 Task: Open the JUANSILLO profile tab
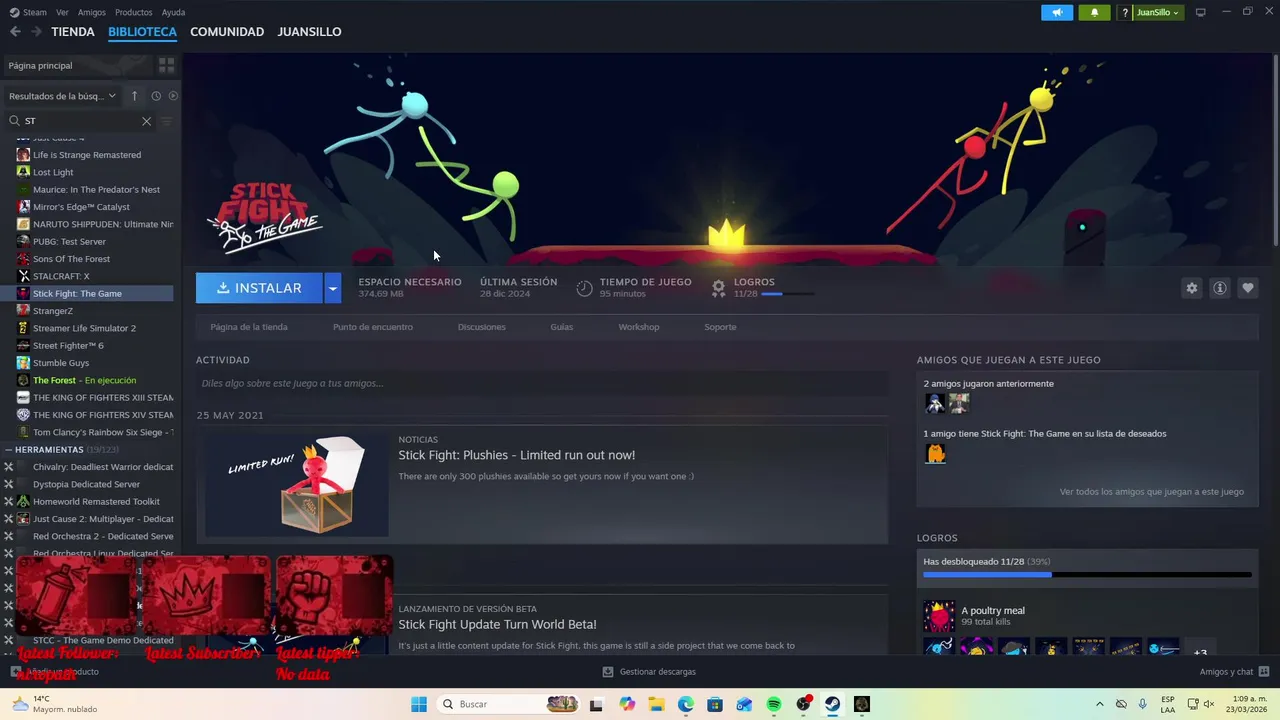(309, 32)
